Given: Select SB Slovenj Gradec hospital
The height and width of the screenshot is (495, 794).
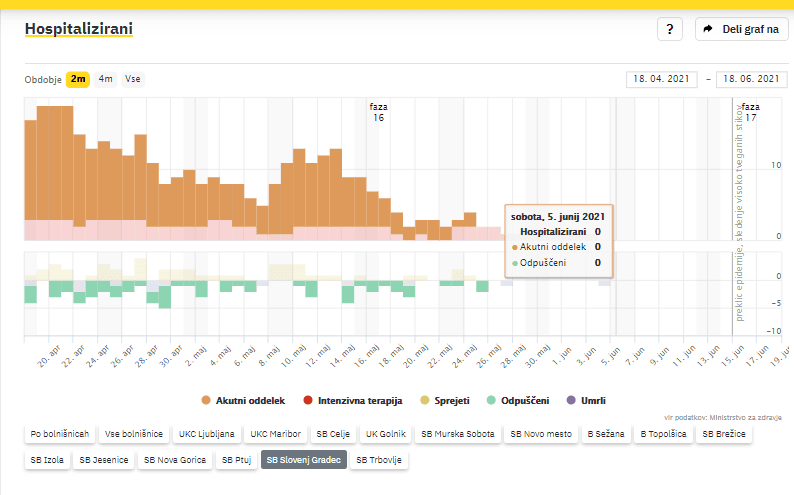Looking at the screenshot, I should coord(304,460).
